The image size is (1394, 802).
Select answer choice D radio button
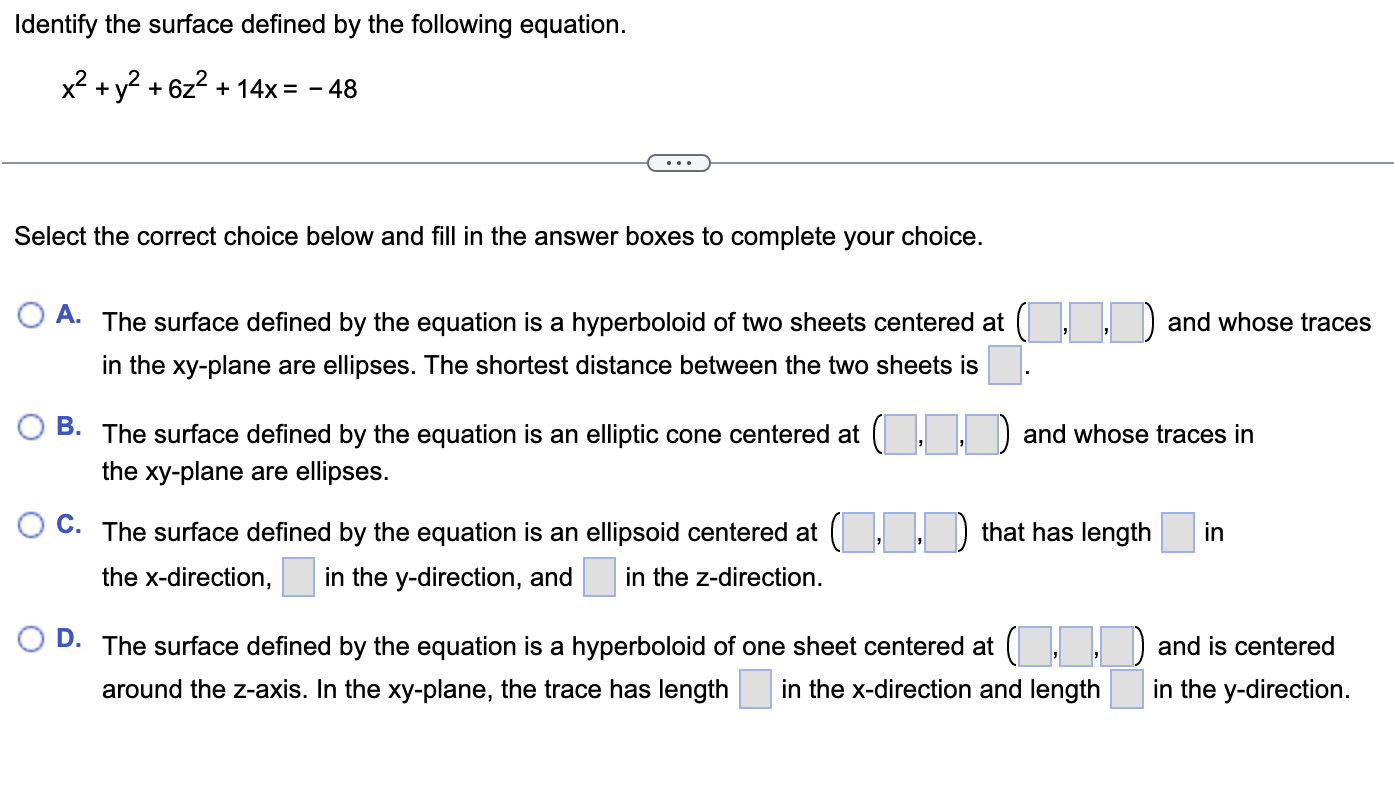coord(31,639)
